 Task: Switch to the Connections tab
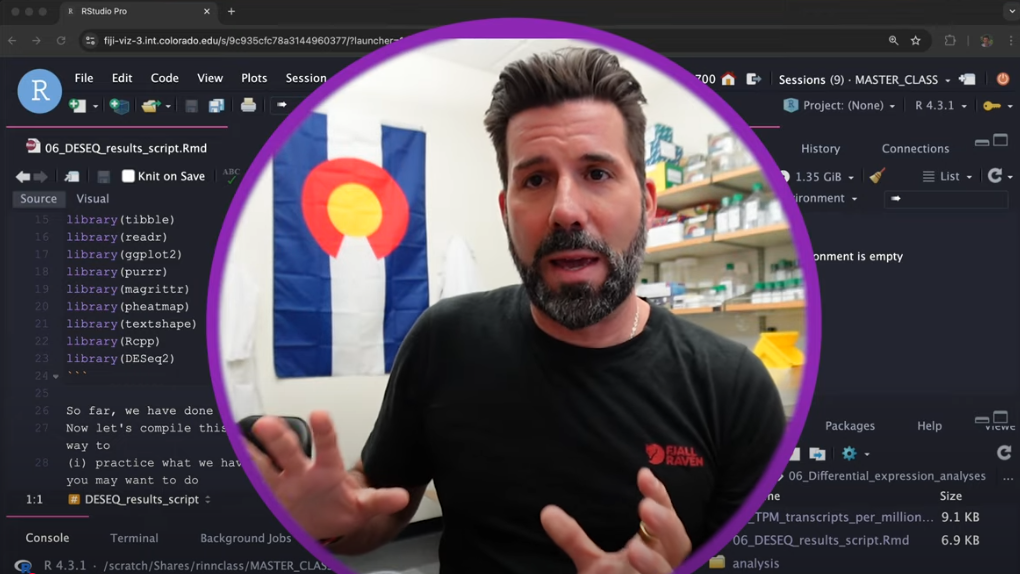coord(915,148)
